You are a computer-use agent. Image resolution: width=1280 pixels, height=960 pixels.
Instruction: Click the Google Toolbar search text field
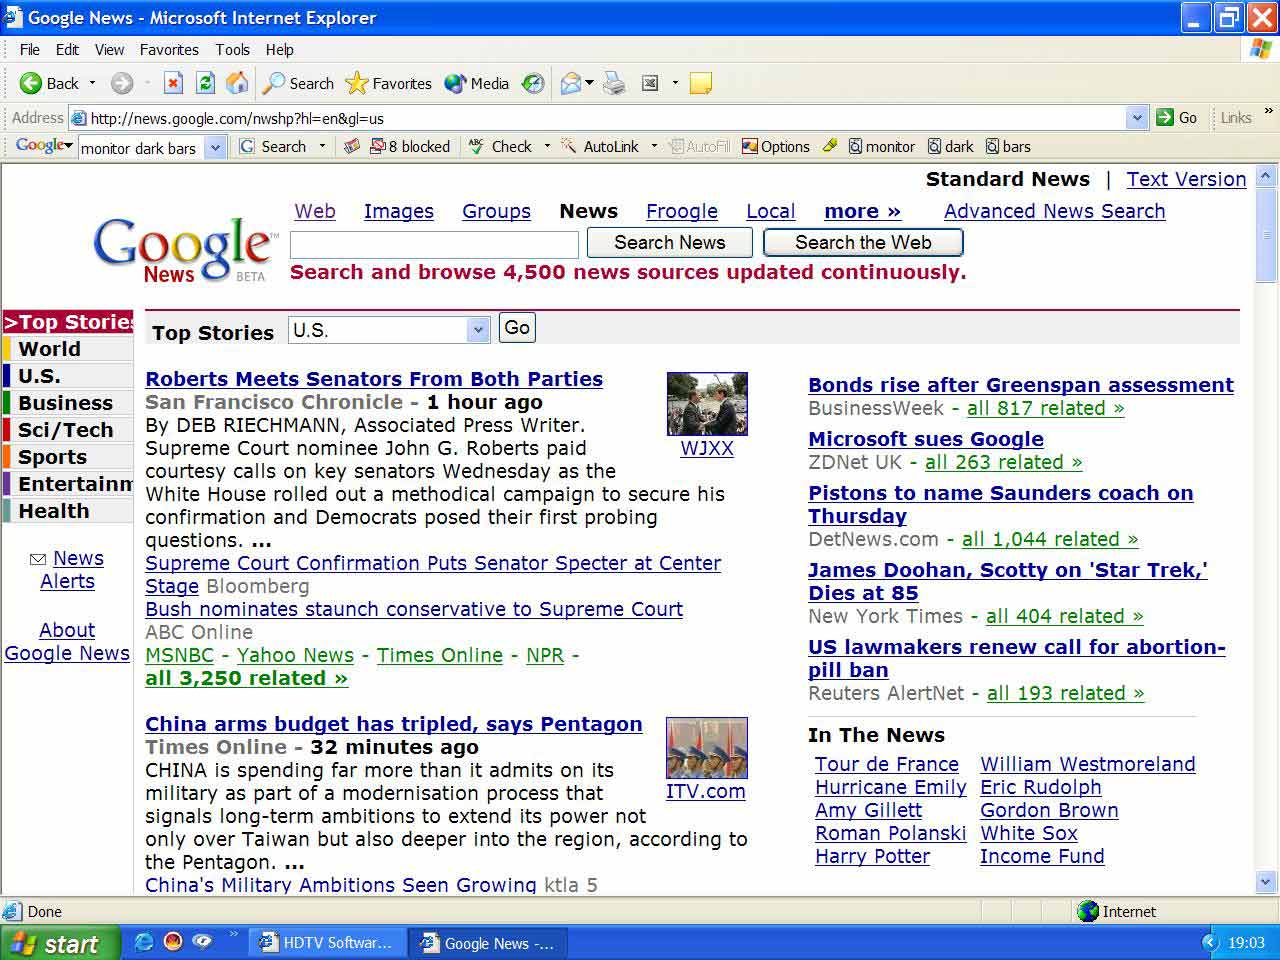[141, 148]
